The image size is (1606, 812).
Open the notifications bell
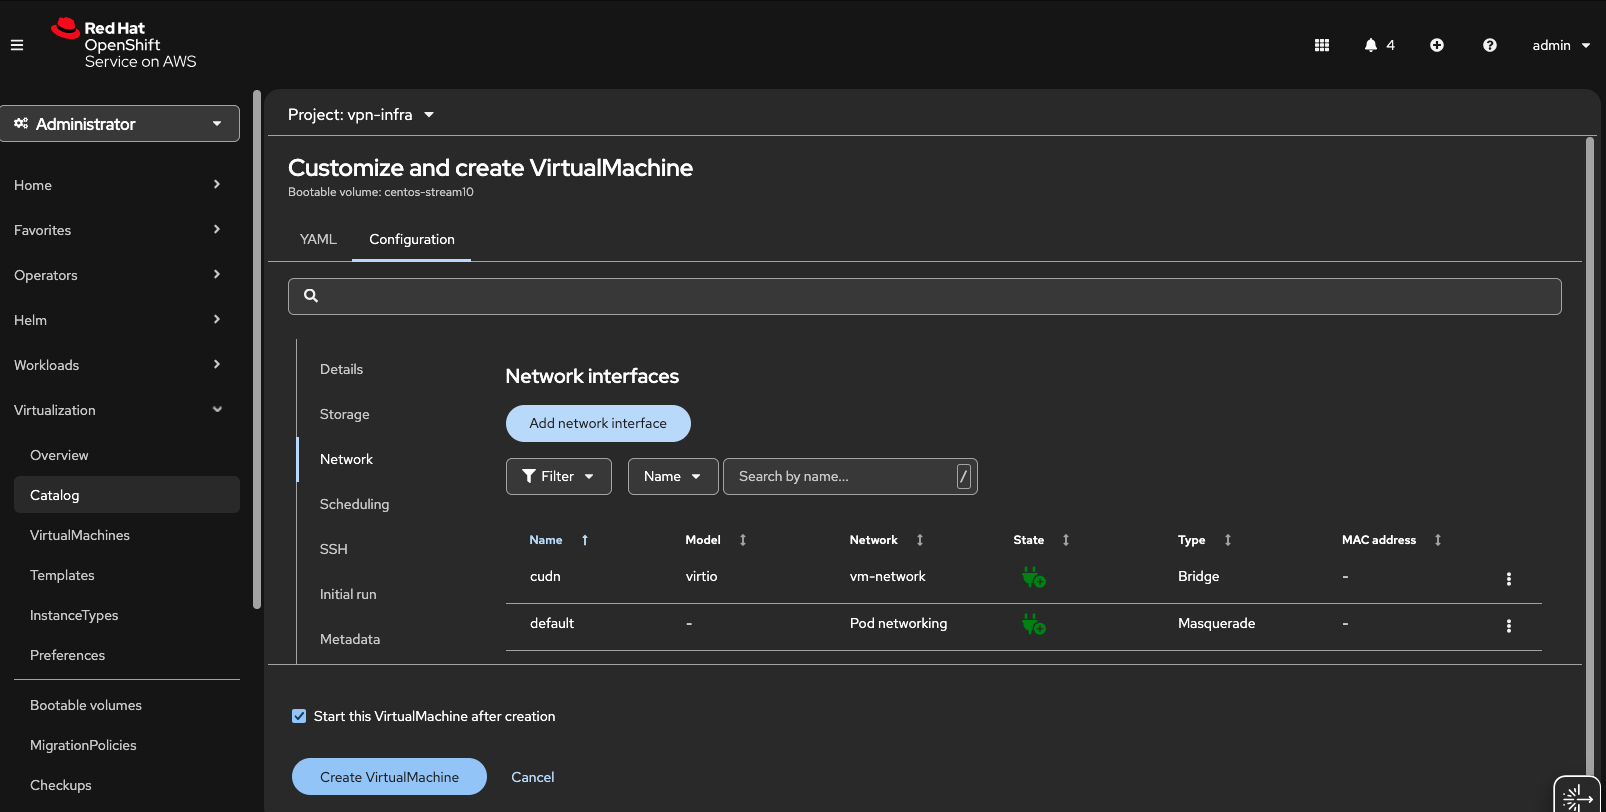click(x=1371, y=45)
